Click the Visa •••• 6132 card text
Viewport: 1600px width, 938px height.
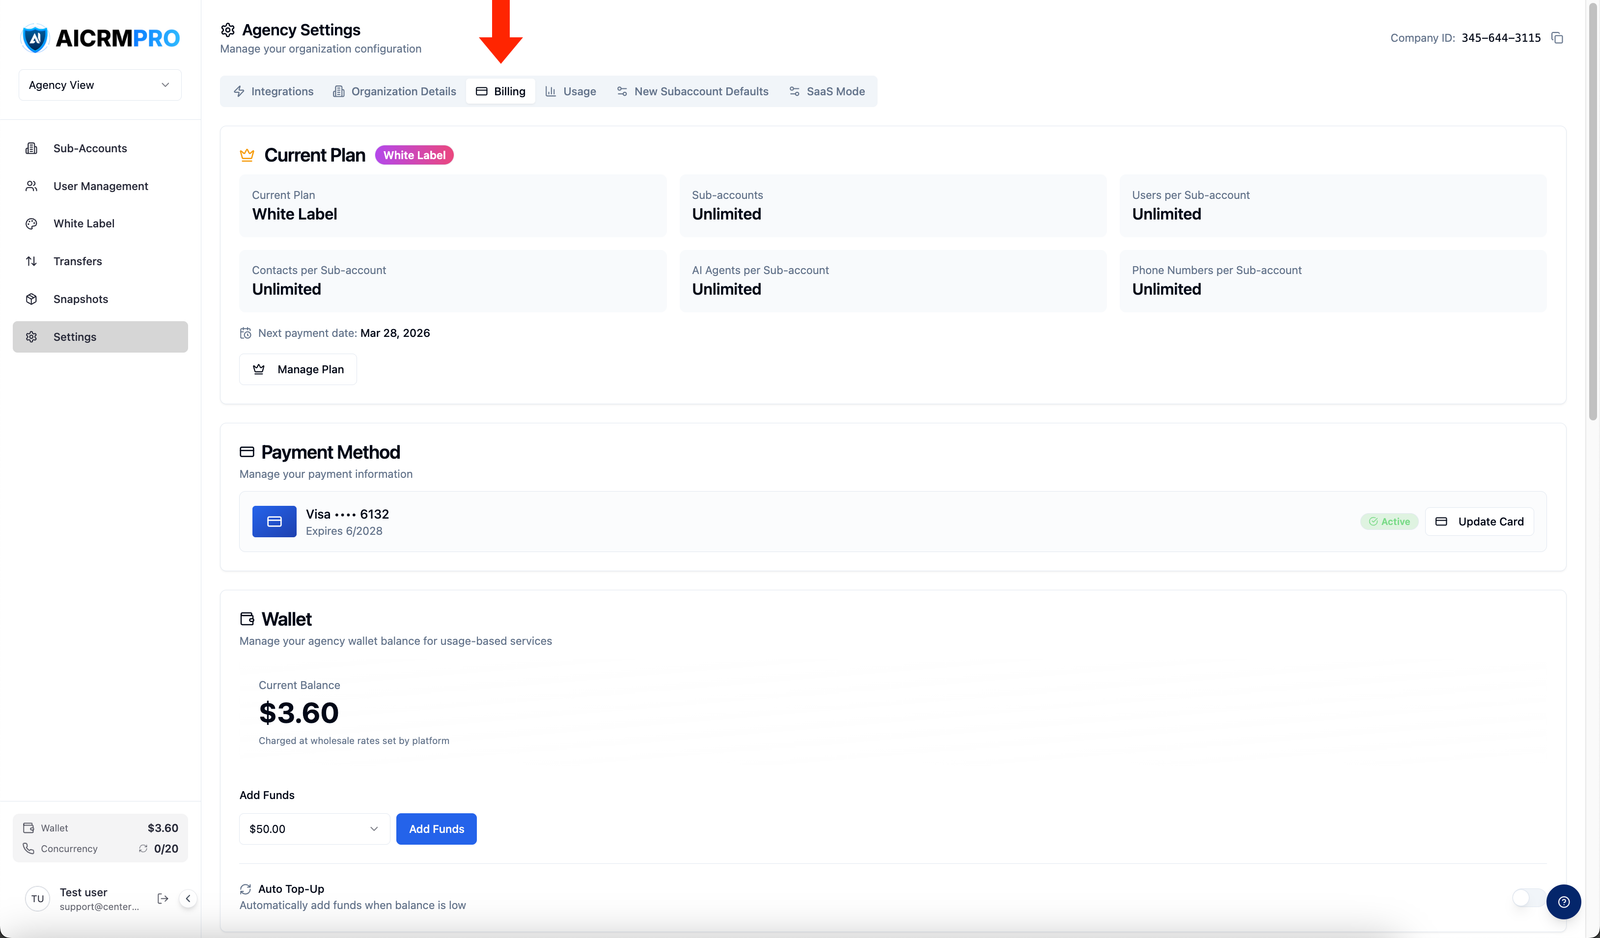pyautogui.click(x=347, y=514)
